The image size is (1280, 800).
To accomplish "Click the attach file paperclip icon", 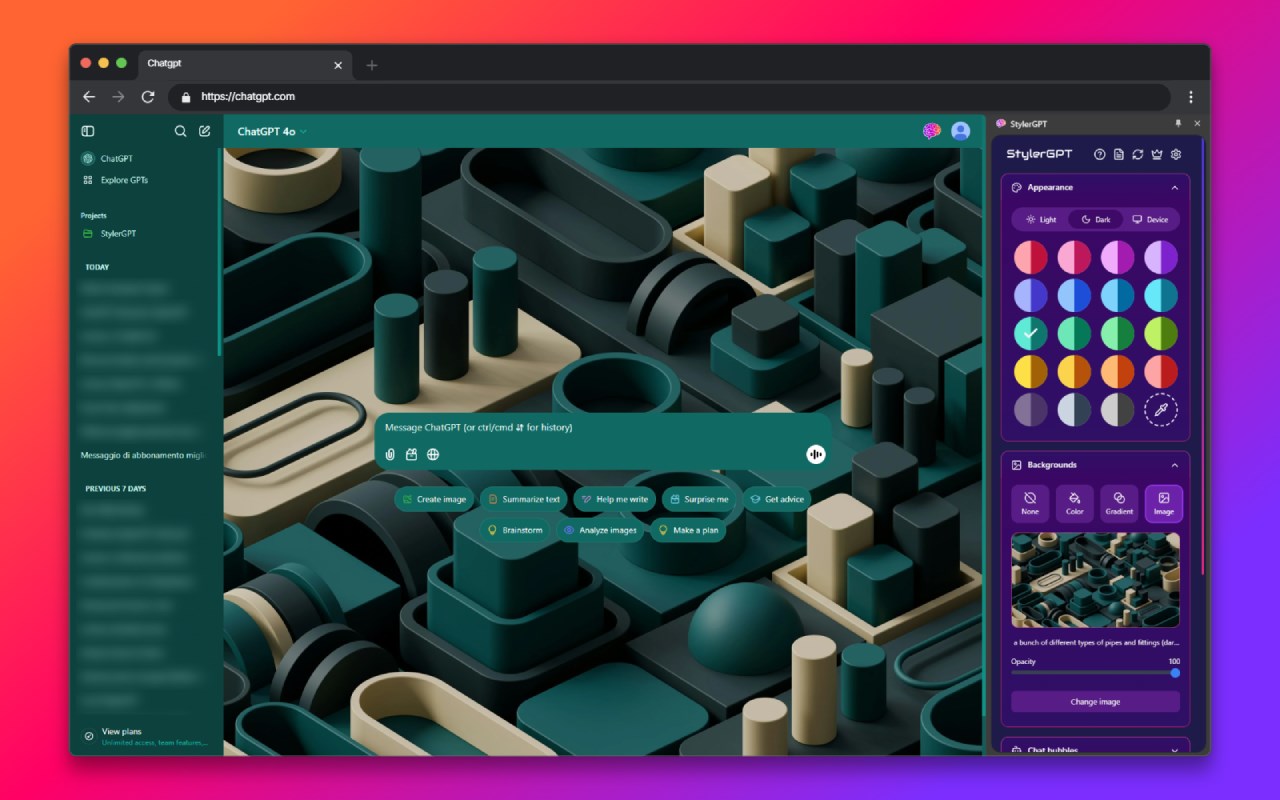I will point(390,454).
